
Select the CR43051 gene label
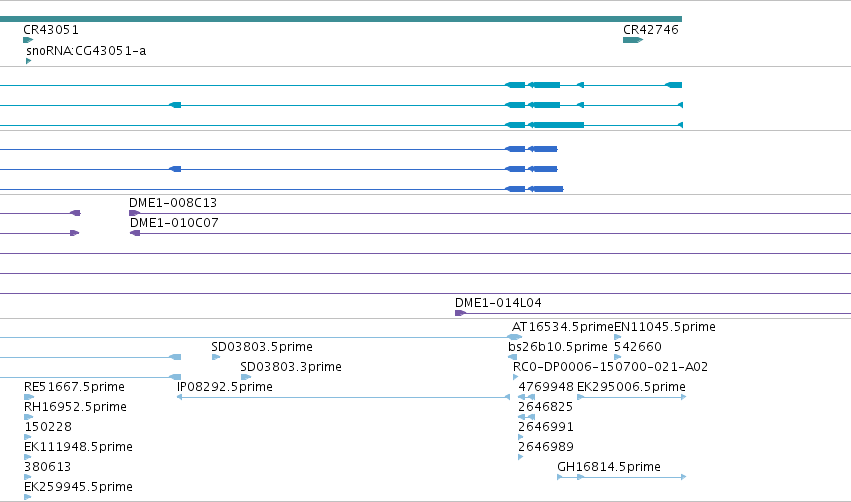pos(50,30)
